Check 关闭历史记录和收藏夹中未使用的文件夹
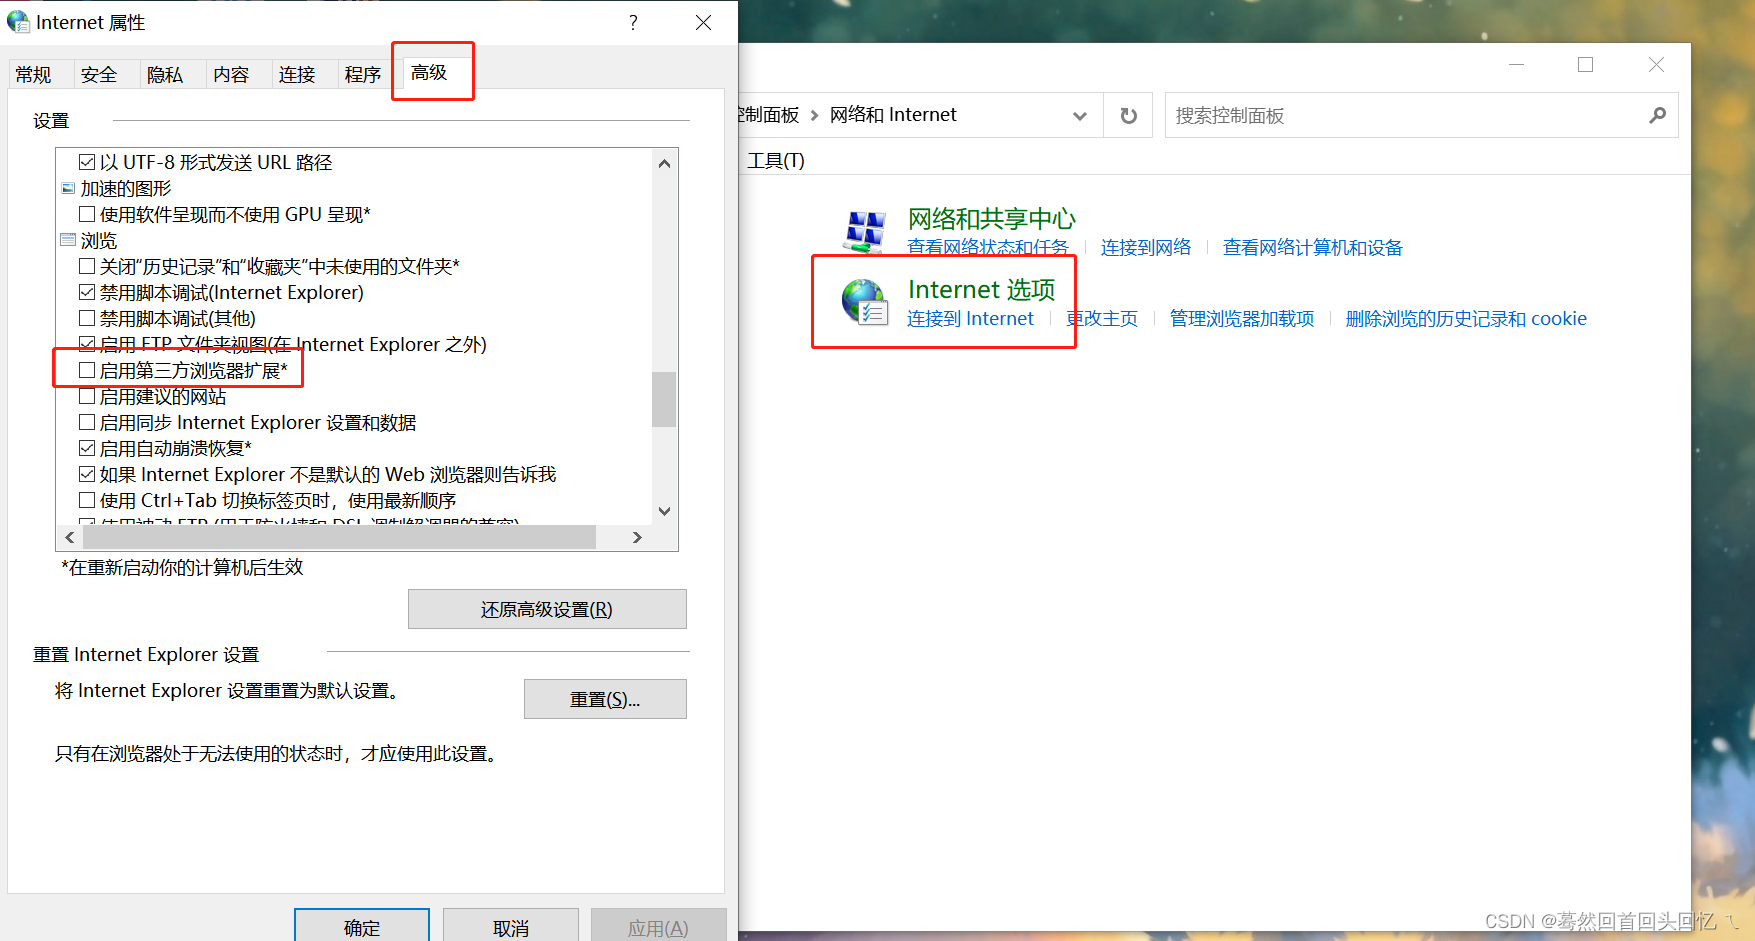The height and width of the screenshot is (941, 1755). coord(87,266)
